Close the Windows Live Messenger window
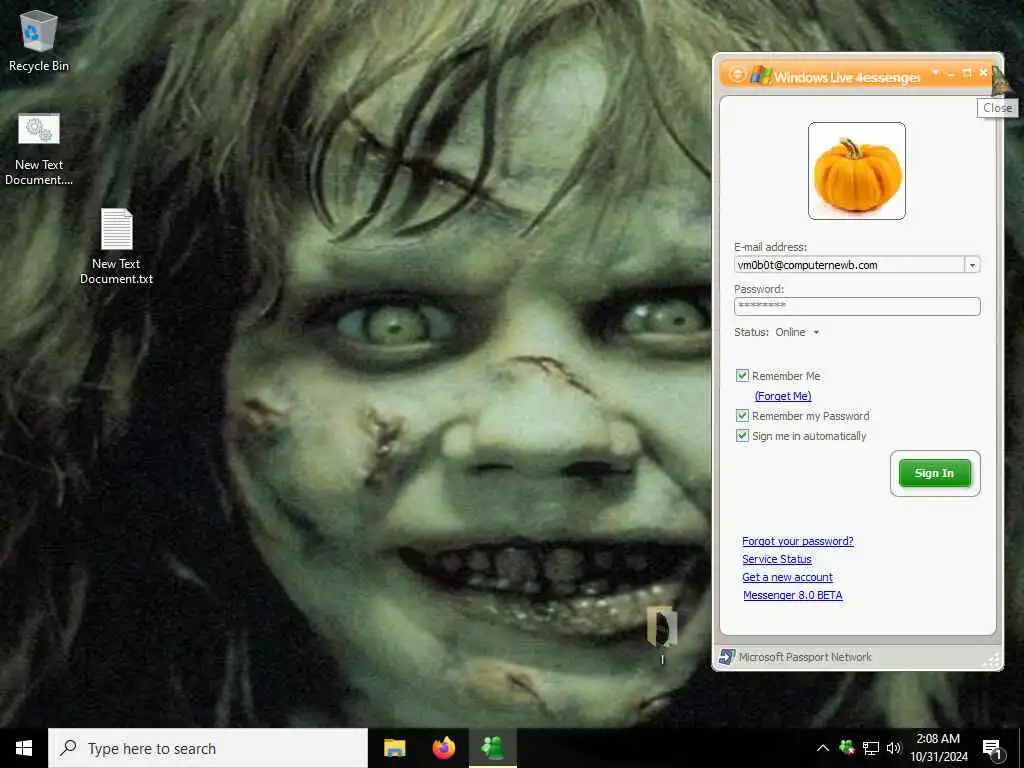 (984, 72)
